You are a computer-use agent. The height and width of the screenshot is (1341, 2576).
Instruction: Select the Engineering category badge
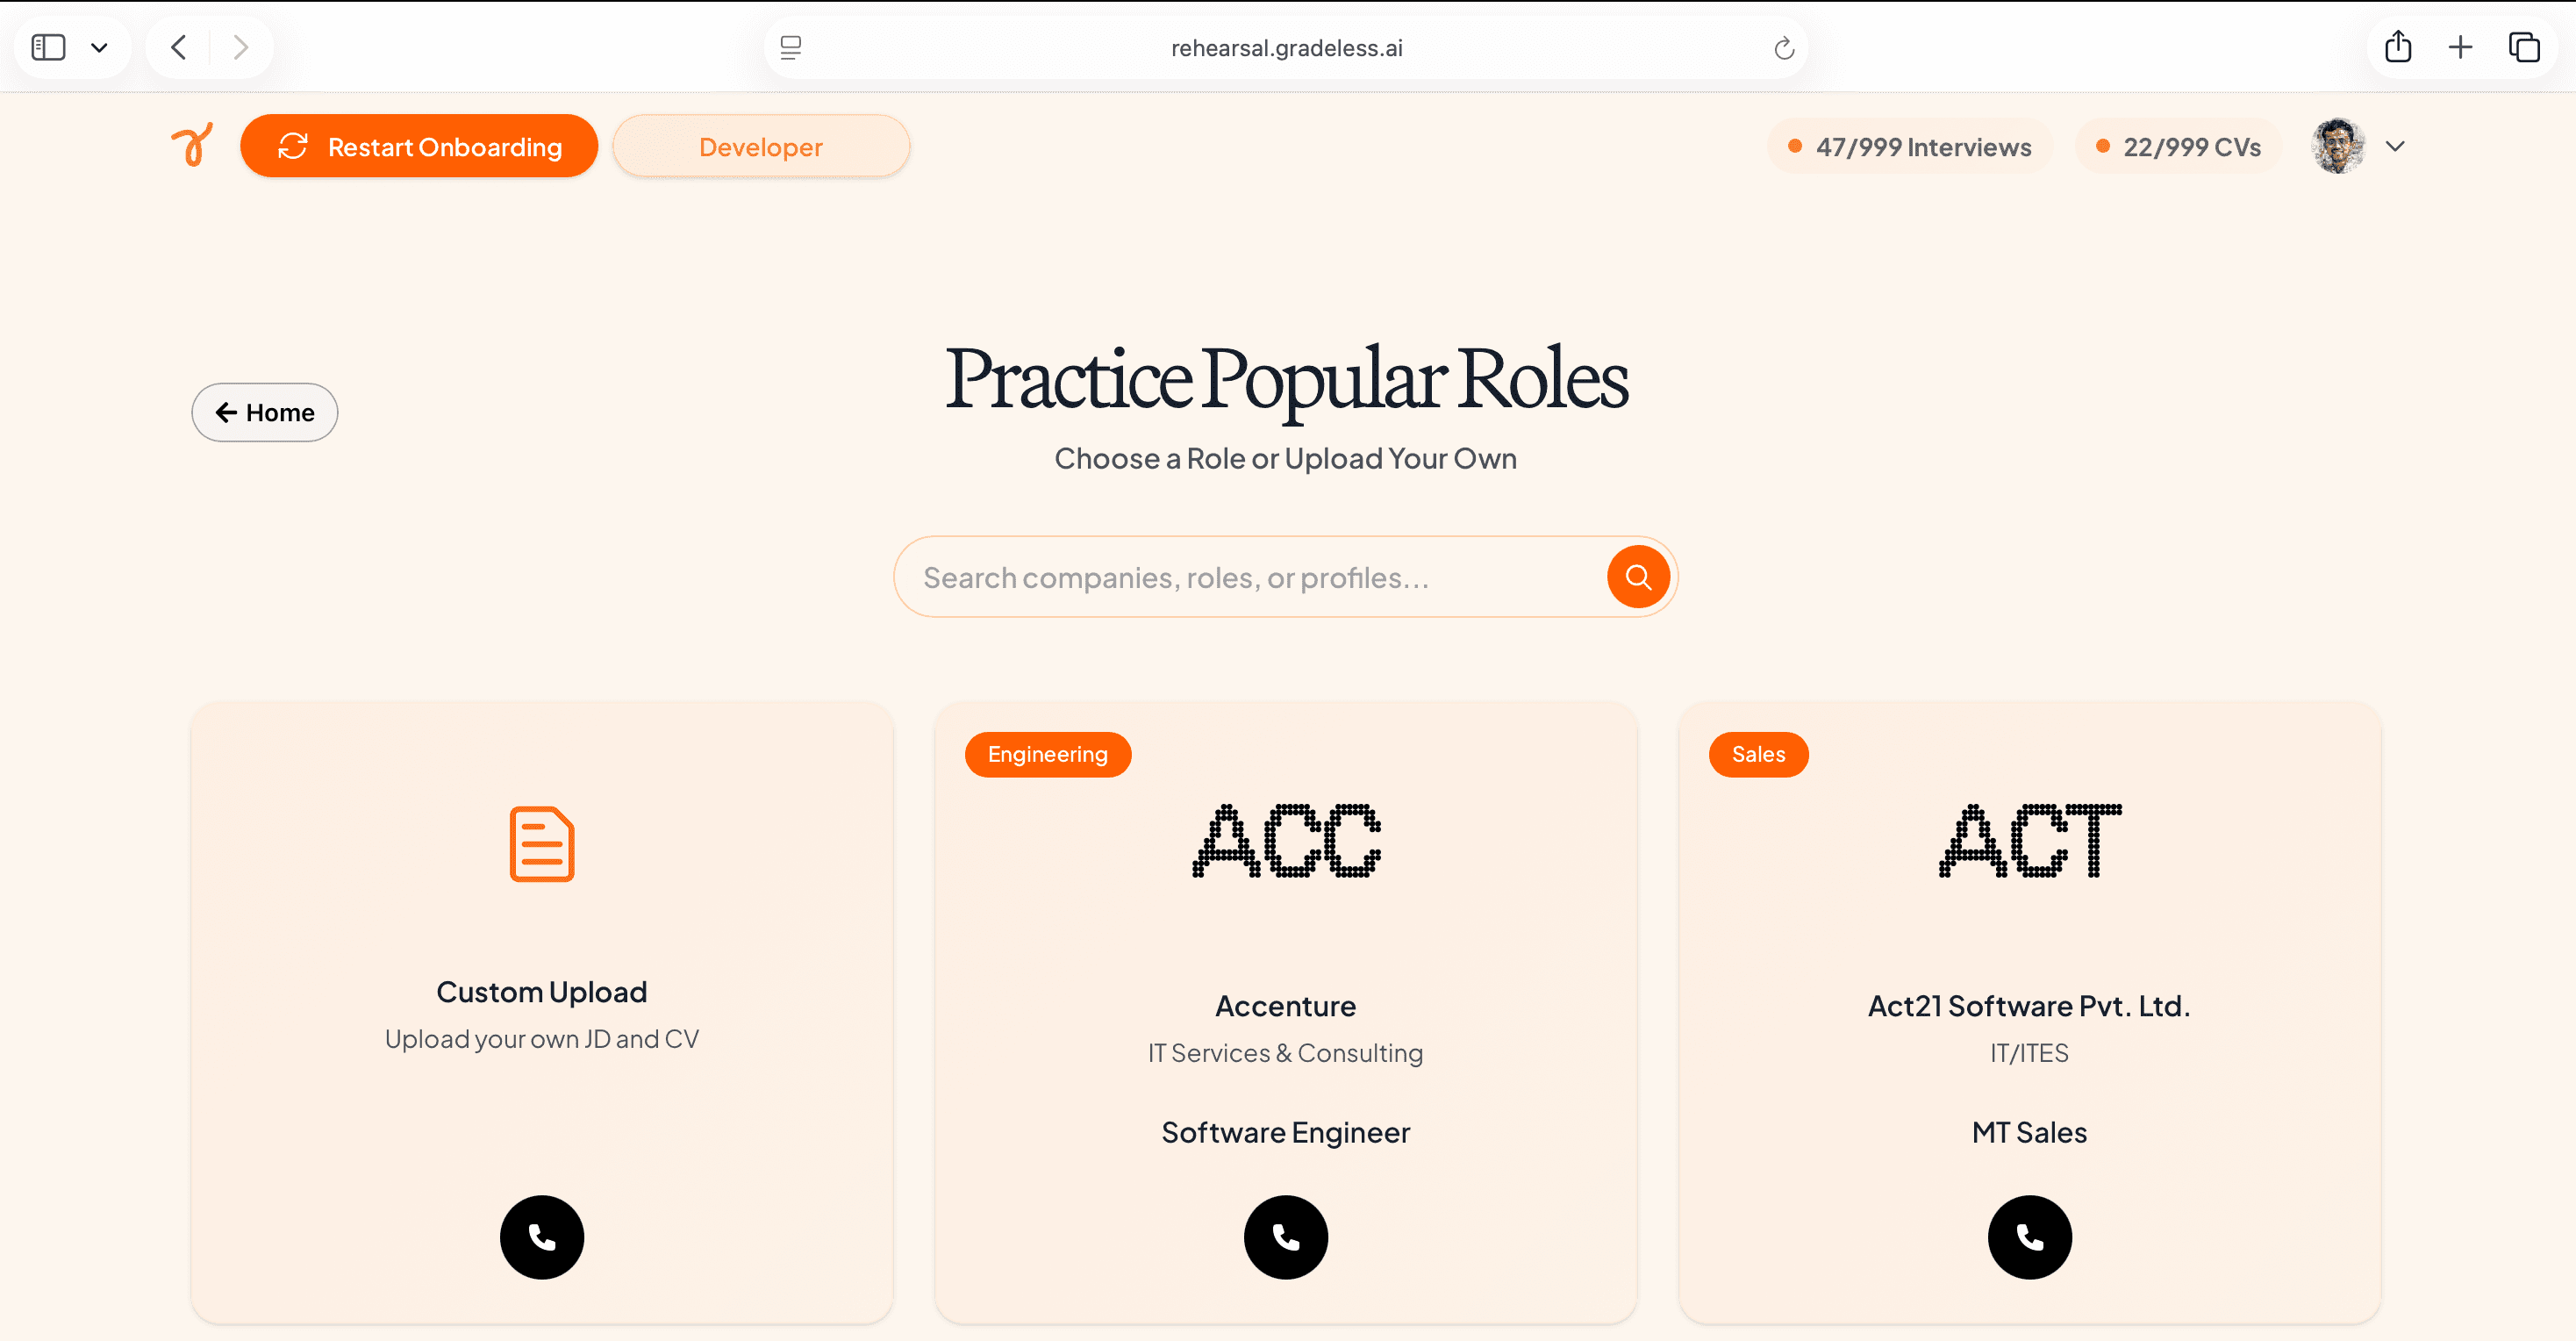coord(1048,754)
